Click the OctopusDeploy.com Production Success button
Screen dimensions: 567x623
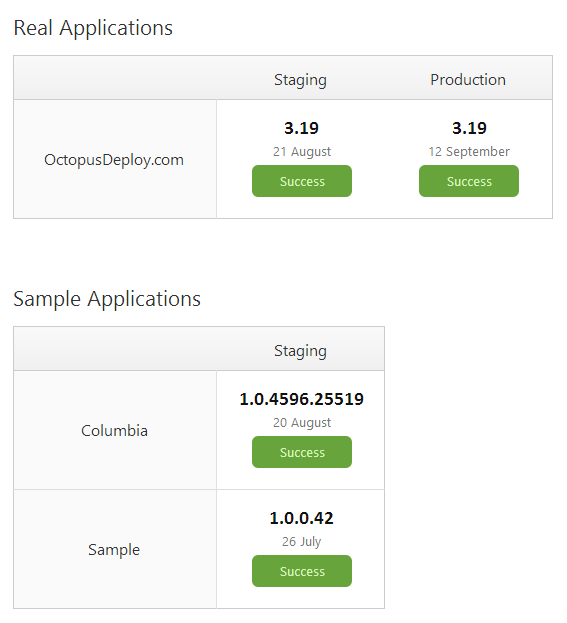coord(468,181)
